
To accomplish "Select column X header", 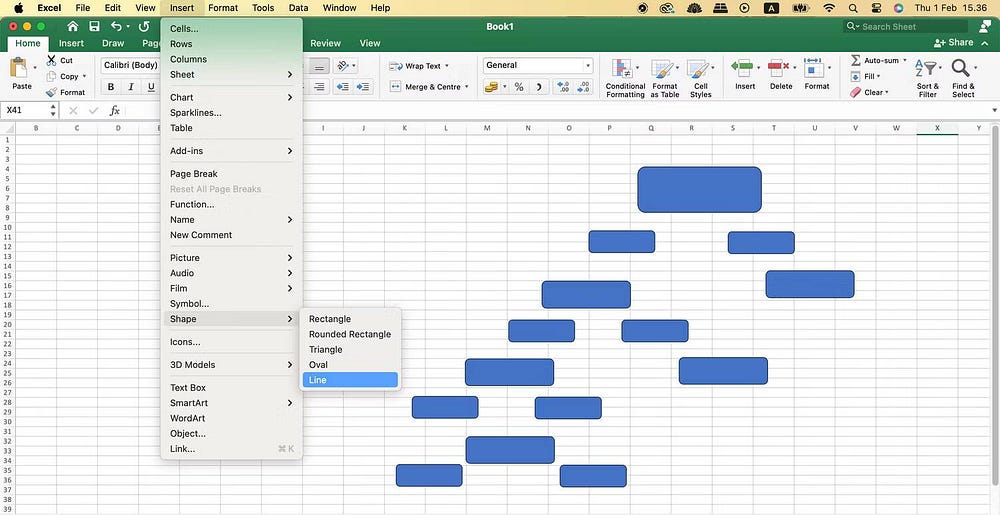I will 937,128.
